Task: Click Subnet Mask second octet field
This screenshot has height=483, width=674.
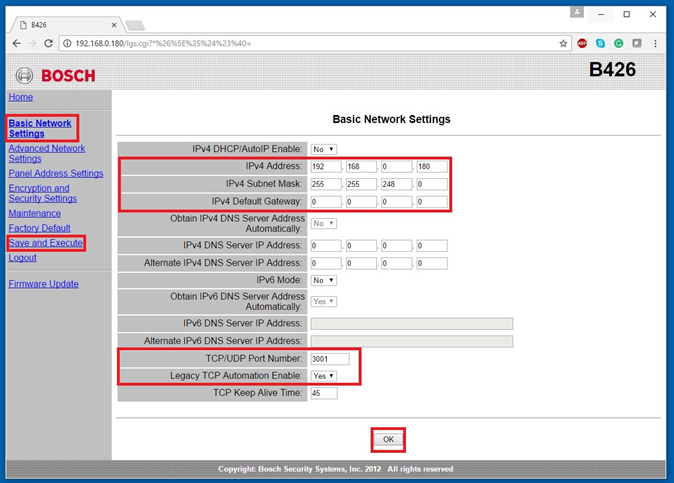Action: pos(361,184)
